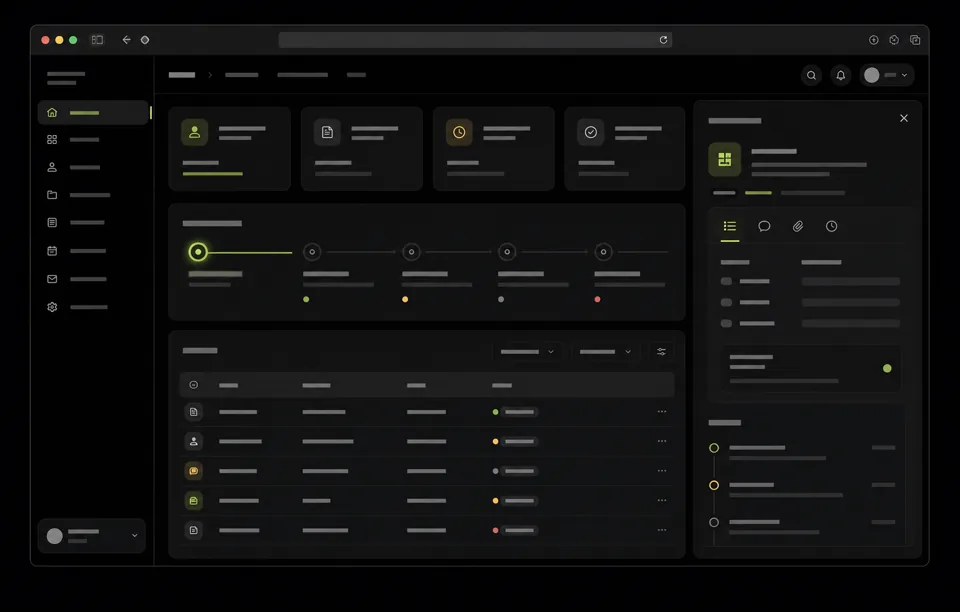The height and width of the screenshot is (612, 960).
Task: Click the browser new tab plus icon
Action: click(x=874, y=40)
